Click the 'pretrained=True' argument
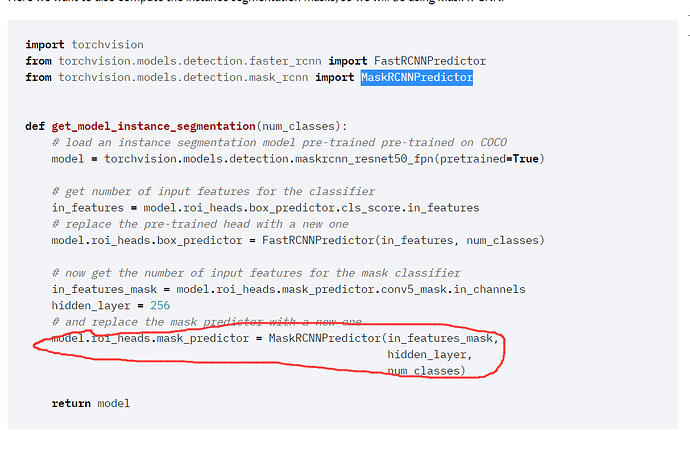Screen dimensions: 690x461 point(489,159)
